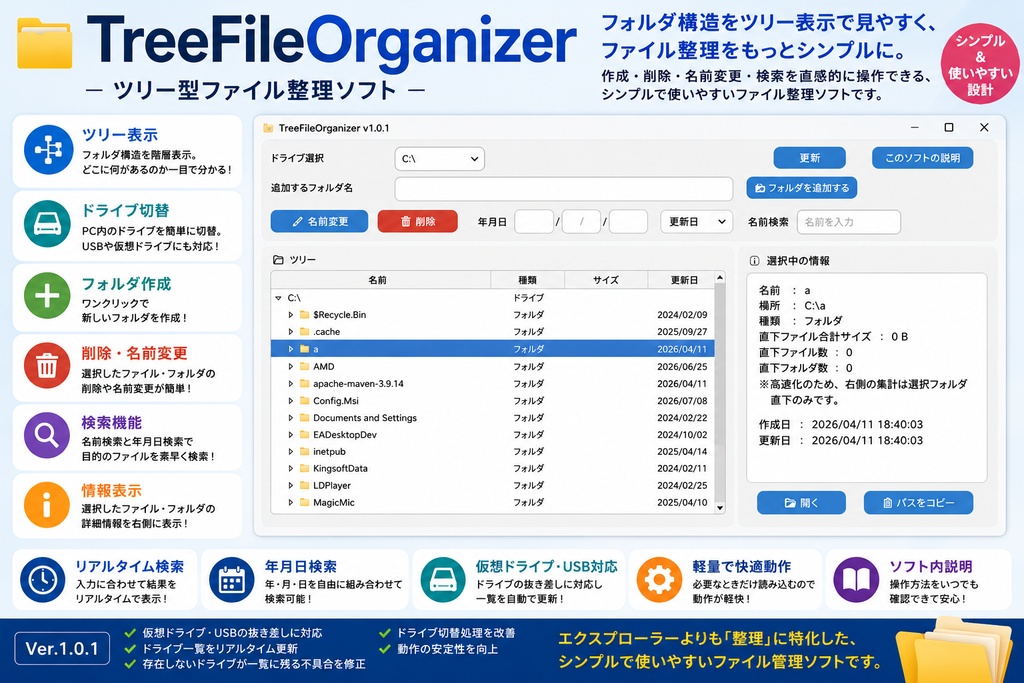Click the Ver.1.0.1 version badge

click(61, 648)
